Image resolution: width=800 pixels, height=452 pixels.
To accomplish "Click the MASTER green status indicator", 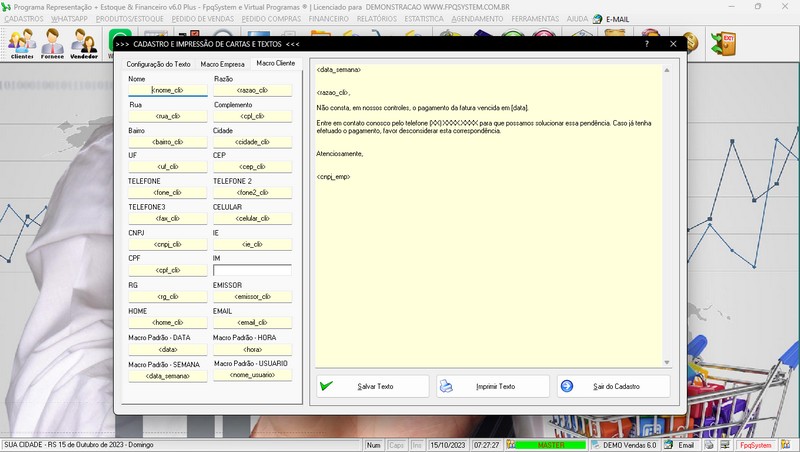I will click(551, 445).
